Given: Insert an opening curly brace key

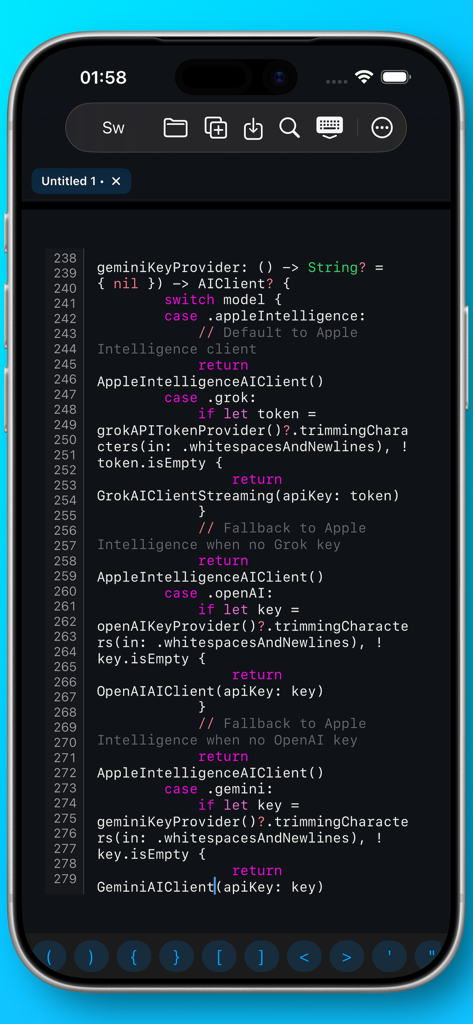Looking at the screenshot, I should 134,957.
